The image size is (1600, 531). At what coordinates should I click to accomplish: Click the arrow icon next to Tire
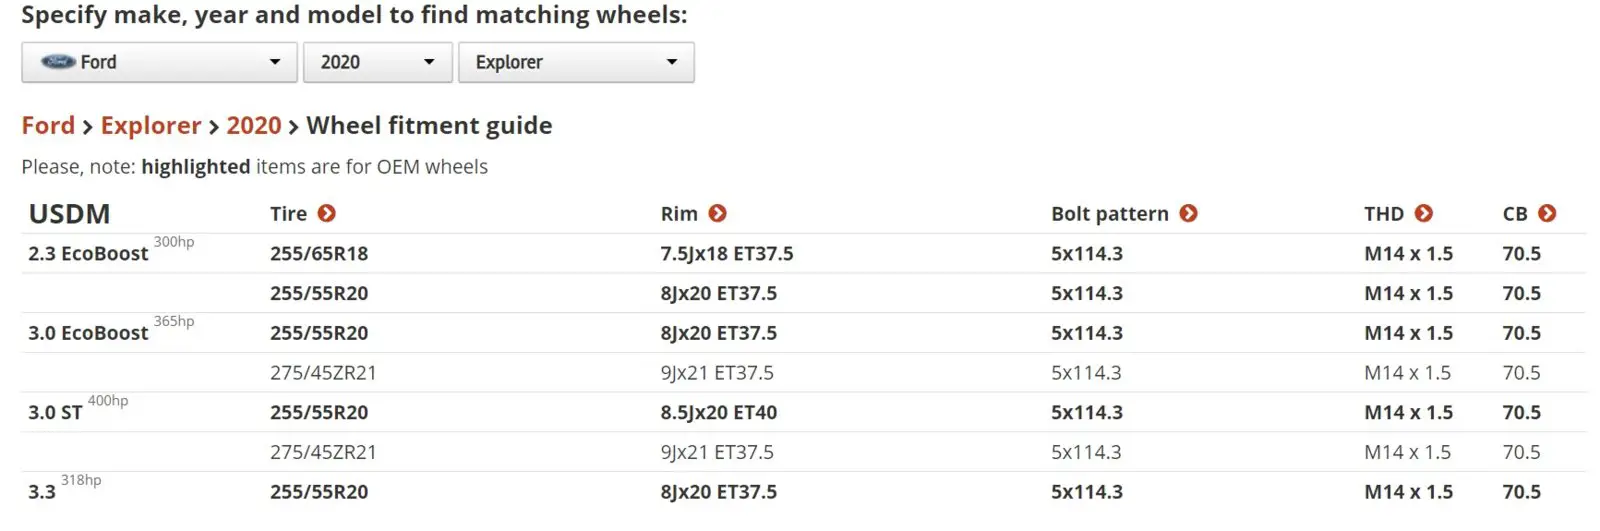(x=327, y=213)
